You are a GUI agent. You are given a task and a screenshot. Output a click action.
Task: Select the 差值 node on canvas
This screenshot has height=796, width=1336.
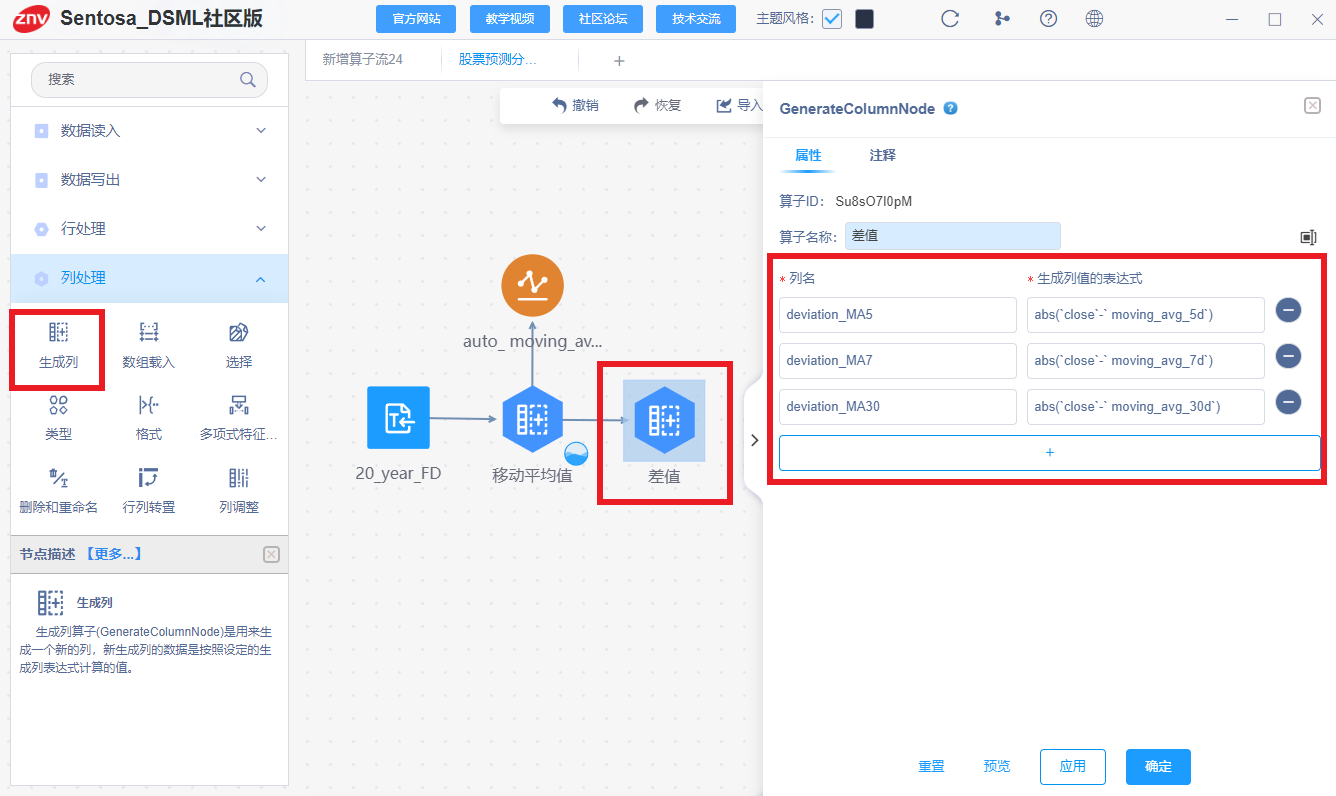point(664,420)
